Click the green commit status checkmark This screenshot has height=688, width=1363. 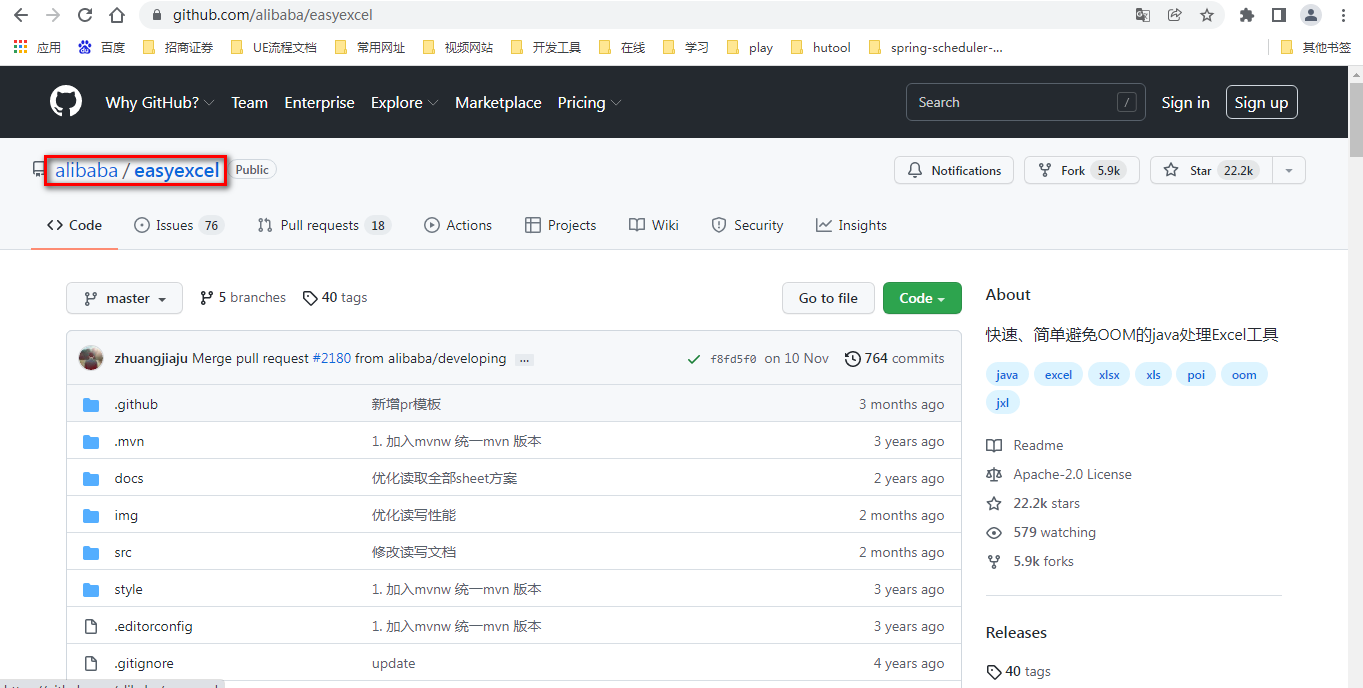(694, 359)
